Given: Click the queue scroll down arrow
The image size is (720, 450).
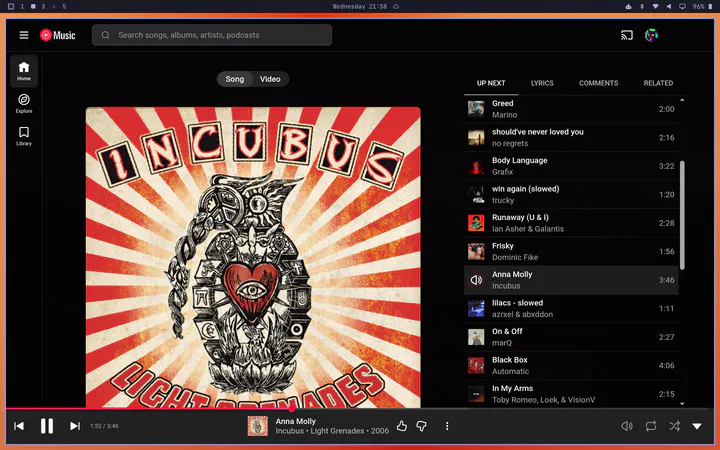Looking at the screenshot, I should pos(682,404).
